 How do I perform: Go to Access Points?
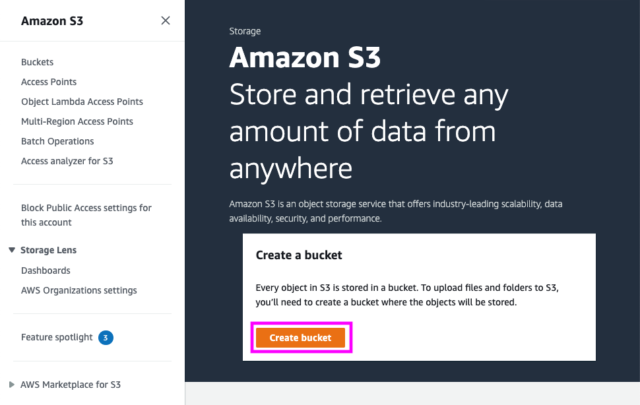click(49, 82)
